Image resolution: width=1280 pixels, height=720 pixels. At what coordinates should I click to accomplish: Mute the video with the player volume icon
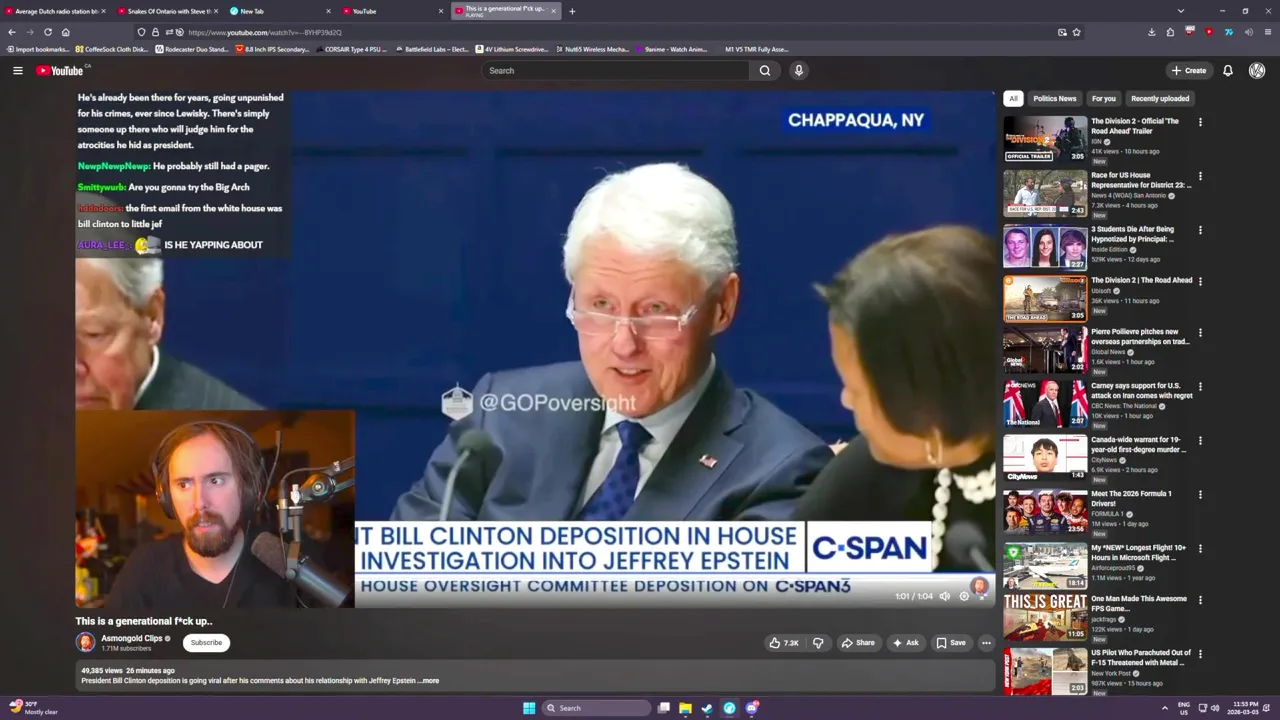[945, 596]
